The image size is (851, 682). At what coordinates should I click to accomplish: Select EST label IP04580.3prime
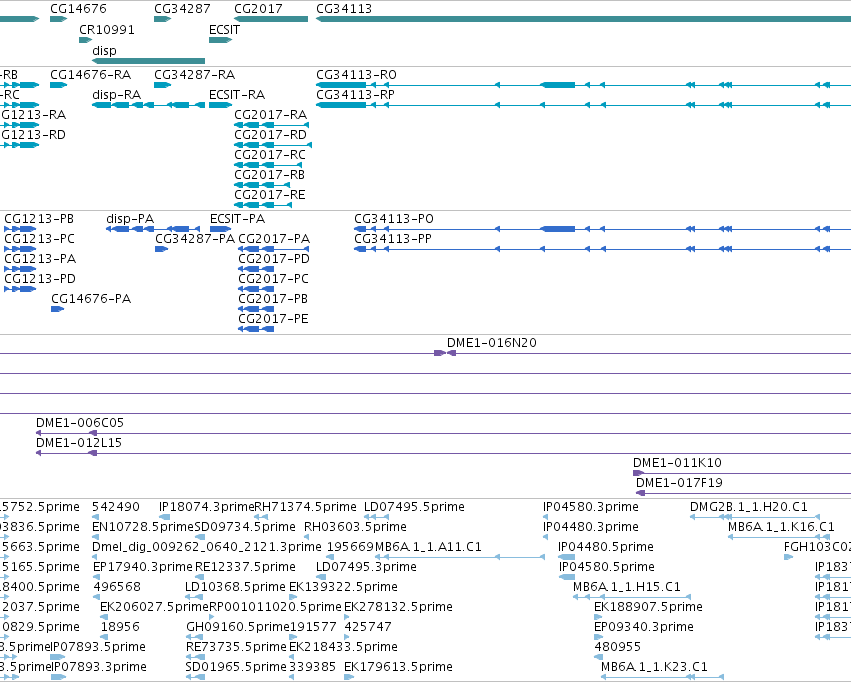[591, 507]
